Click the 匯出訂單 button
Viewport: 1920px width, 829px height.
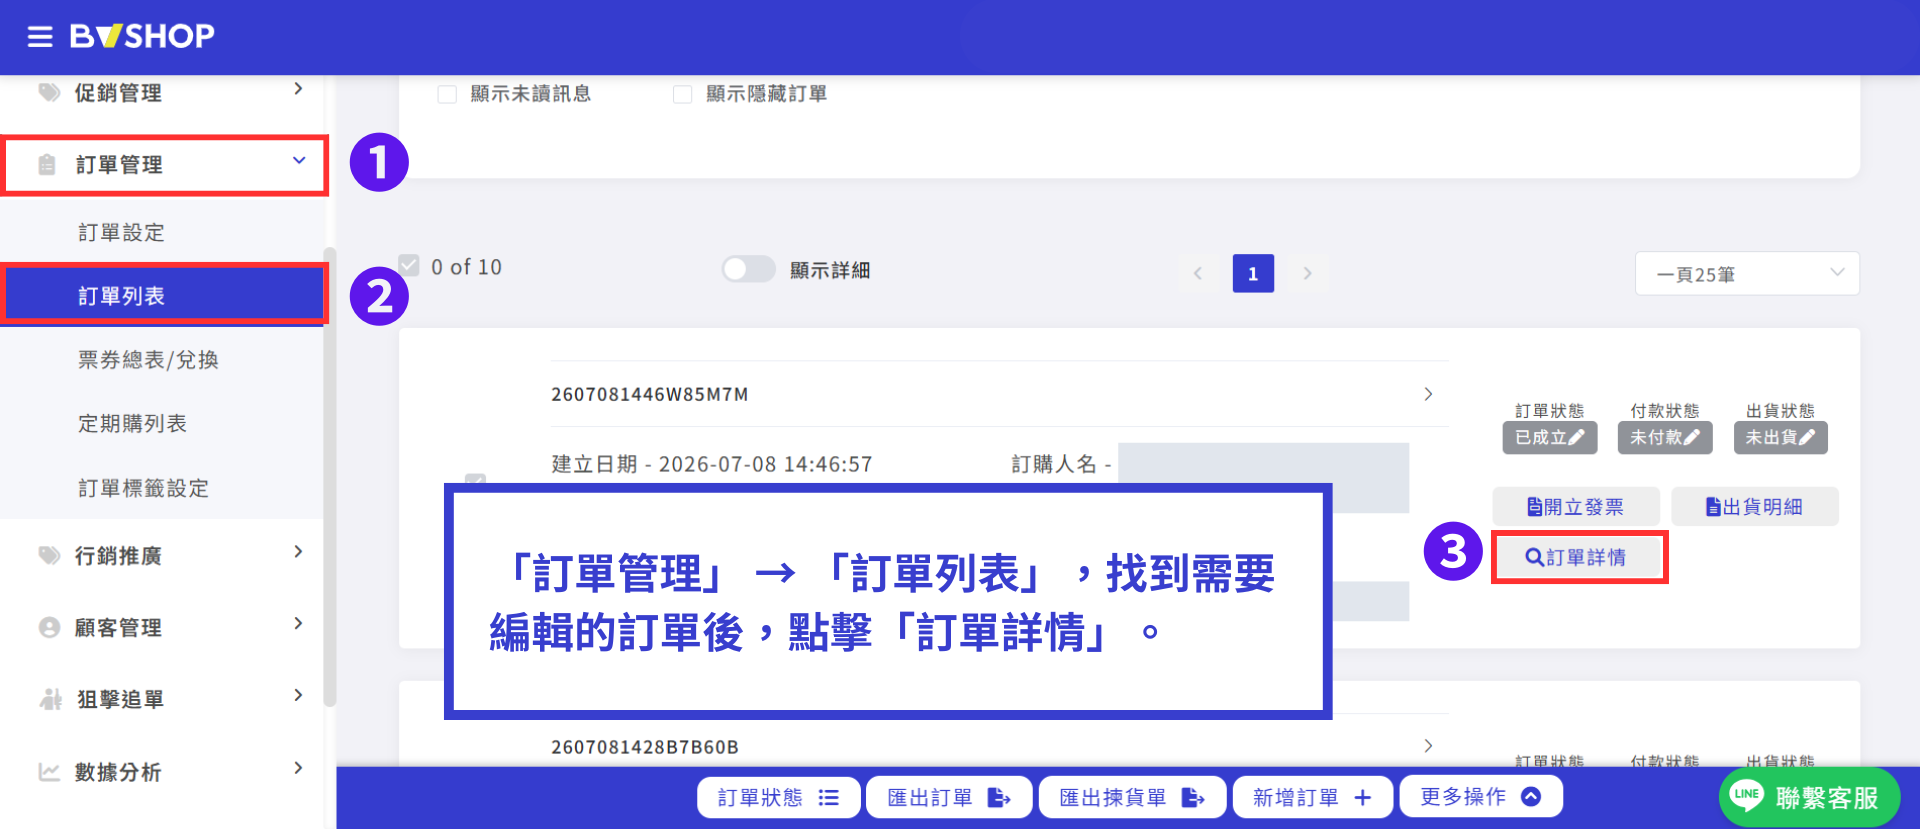click(950, 797)
